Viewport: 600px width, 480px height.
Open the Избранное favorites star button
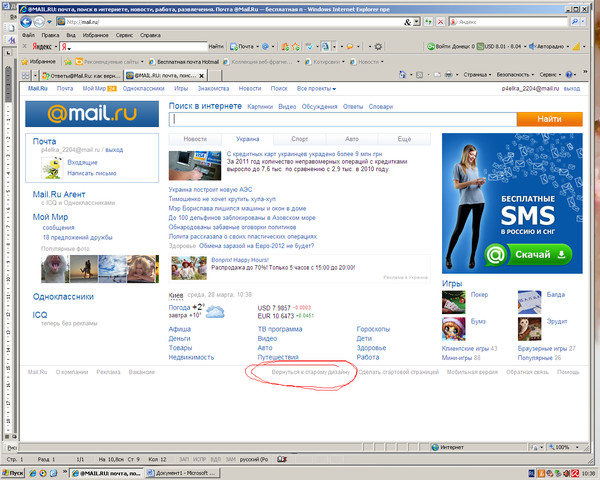(x=39, y=61)
